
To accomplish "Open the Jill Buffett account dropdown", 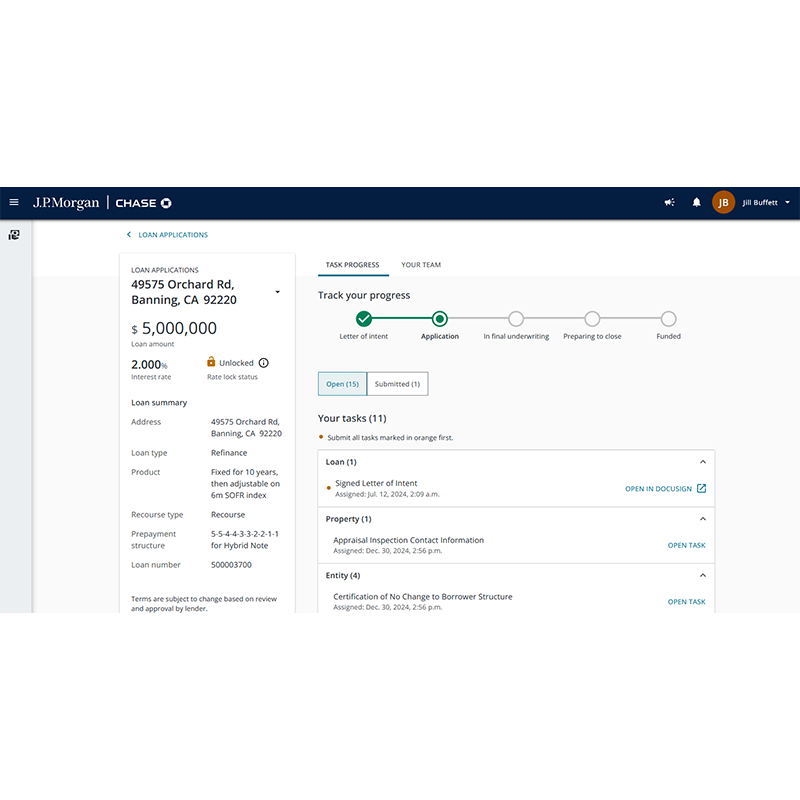I will tap(787, 202).
